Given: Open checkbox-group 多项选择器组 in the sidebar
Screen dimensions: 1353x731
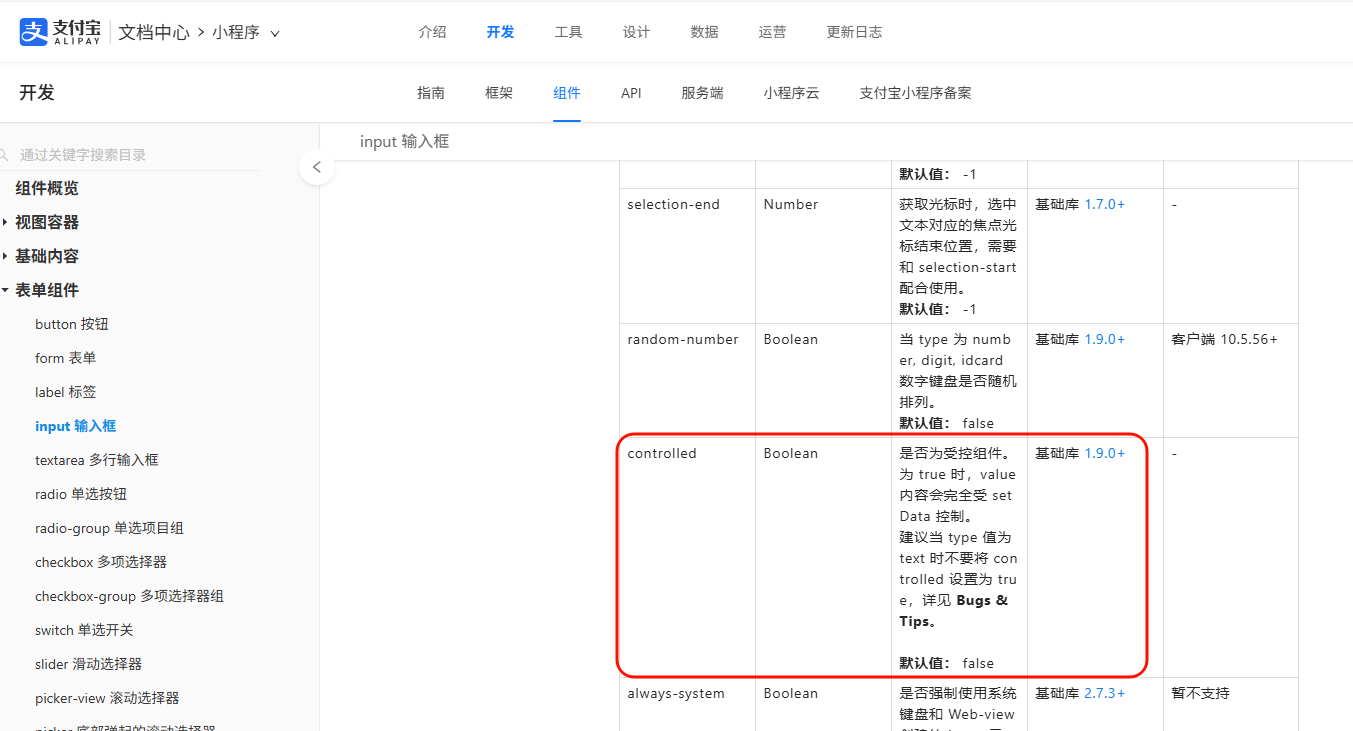Looking at the screenshot, I should [x=130, y=596].
